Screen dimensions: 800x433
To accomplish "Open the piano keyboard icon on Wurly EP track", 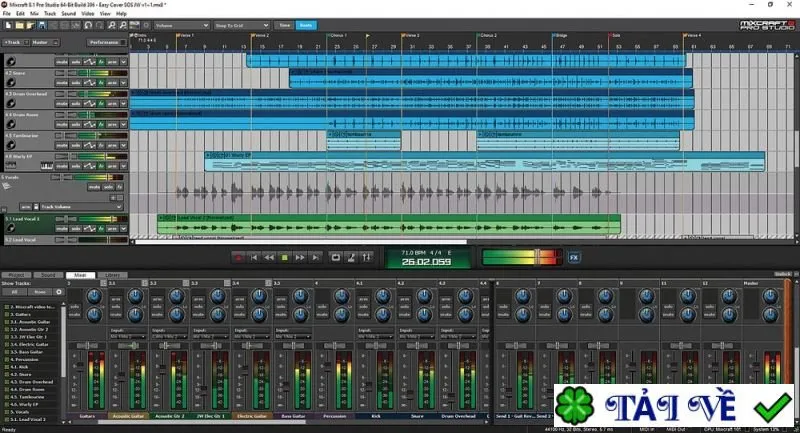I will [x=46, y=166].
